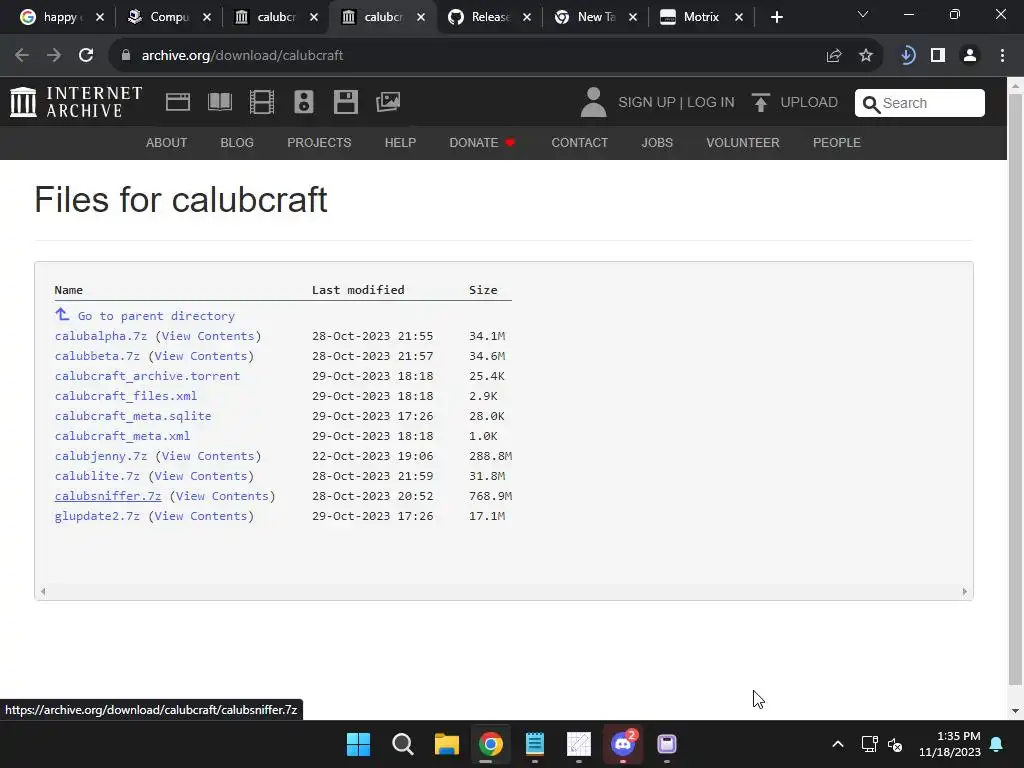Viewport: 1024px width, 768px height.
Task: Go back with browser back arrow
Action: pyautogui.click(x=22, y=56)
